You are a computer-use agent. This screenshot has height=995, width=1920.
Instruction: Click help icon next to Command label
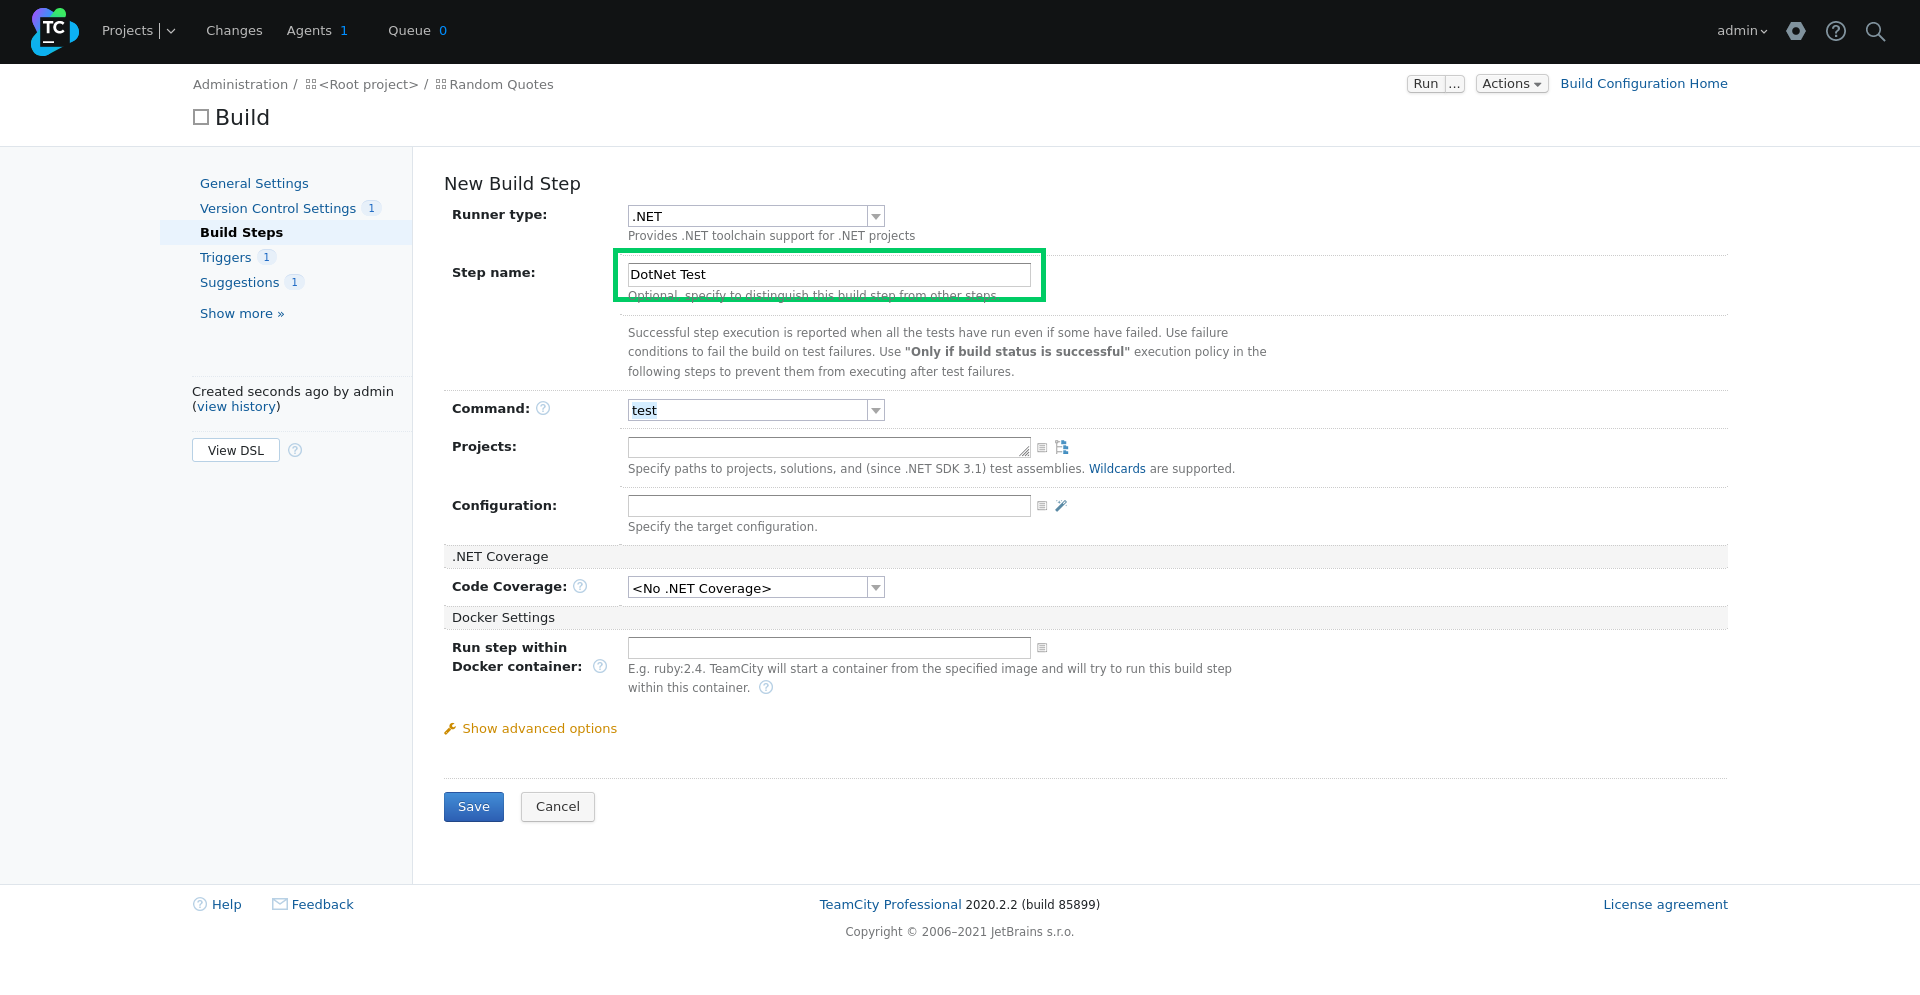(x=543, y=408)
